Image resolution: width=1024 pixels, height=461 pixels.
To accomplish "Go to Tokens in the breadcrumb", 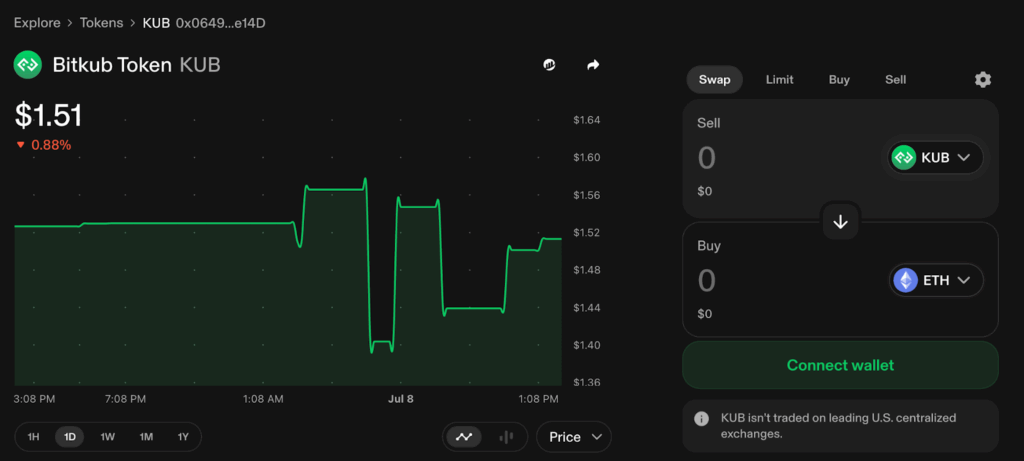I will click(101, 22).
